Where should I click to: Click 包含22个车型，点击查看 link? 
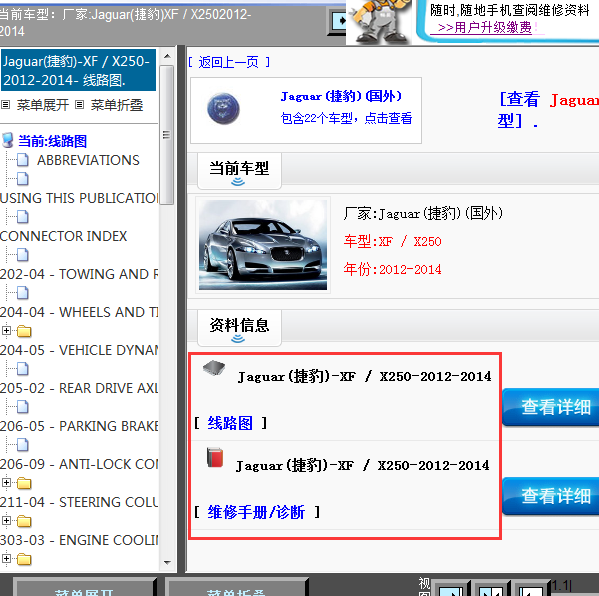[x=346, y=118]
